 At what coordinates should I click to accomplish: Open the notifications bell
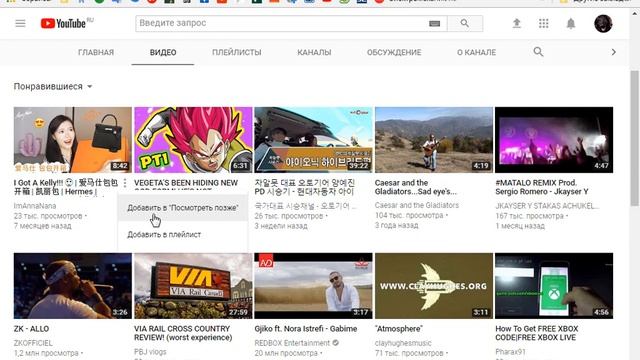click(571, 23)
